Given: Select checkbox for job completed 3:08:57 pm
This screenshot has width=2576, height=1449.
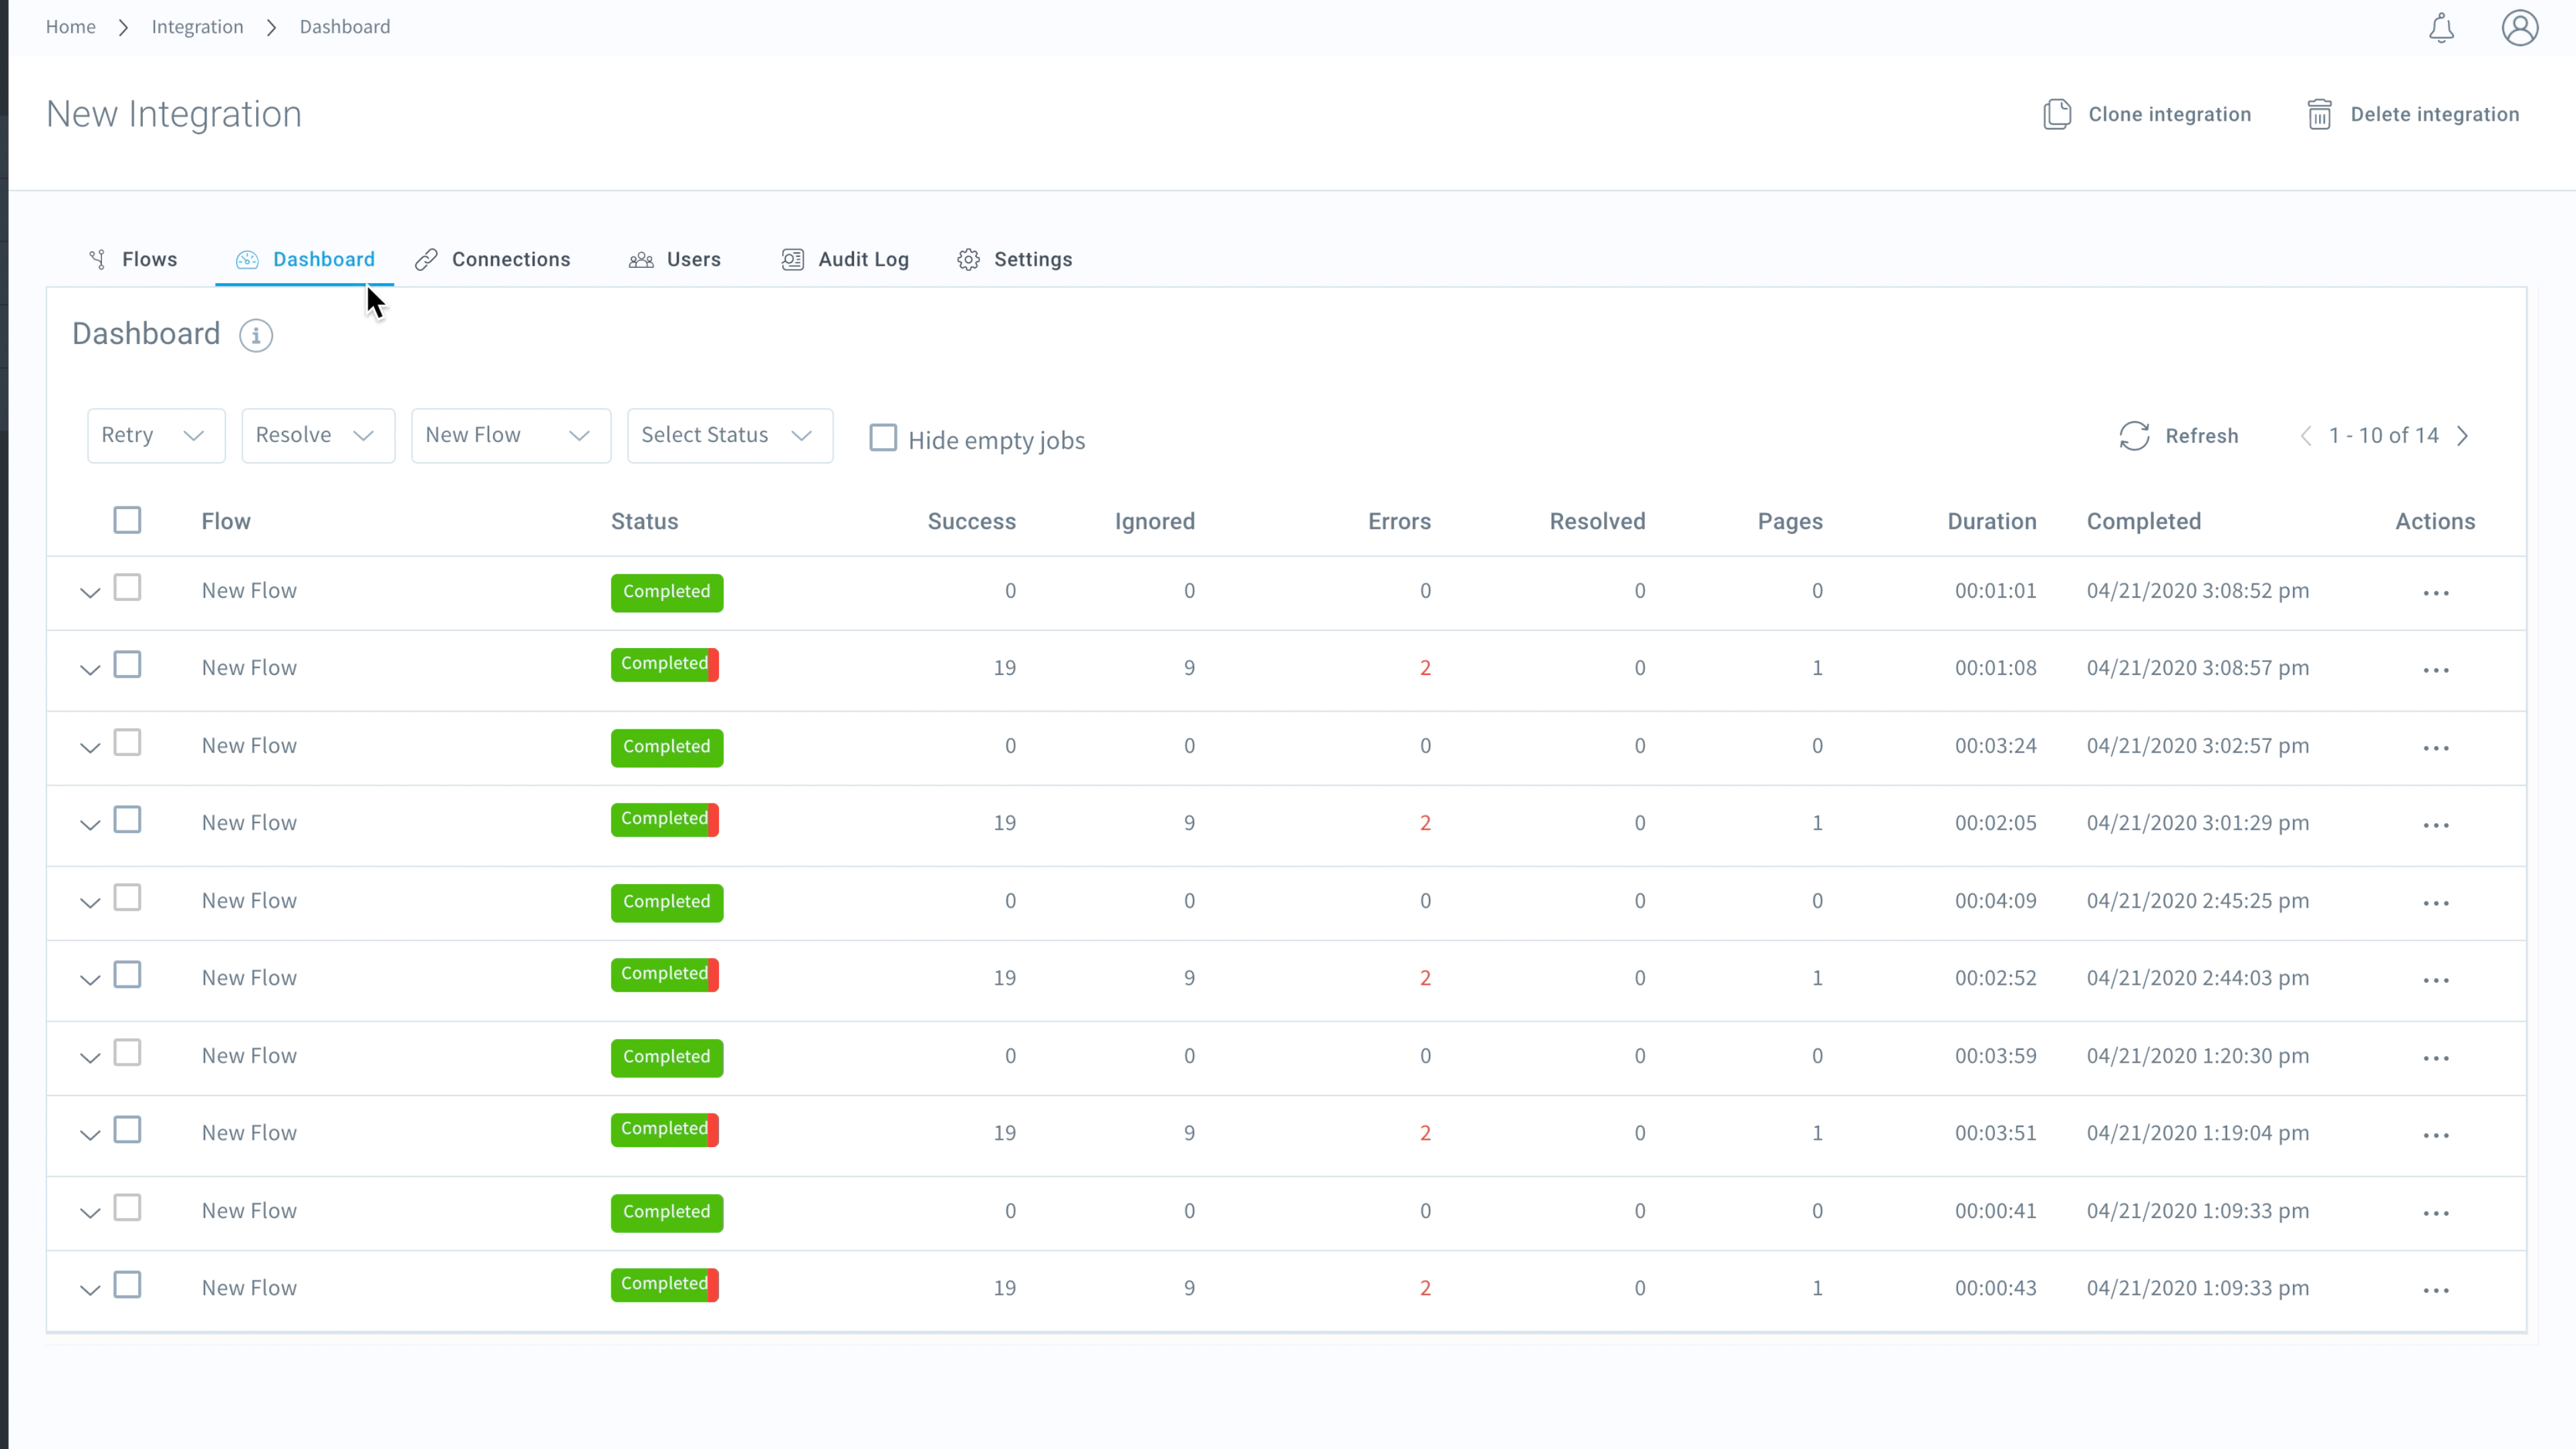Looking at the screenshot, I should coord(127,665).
